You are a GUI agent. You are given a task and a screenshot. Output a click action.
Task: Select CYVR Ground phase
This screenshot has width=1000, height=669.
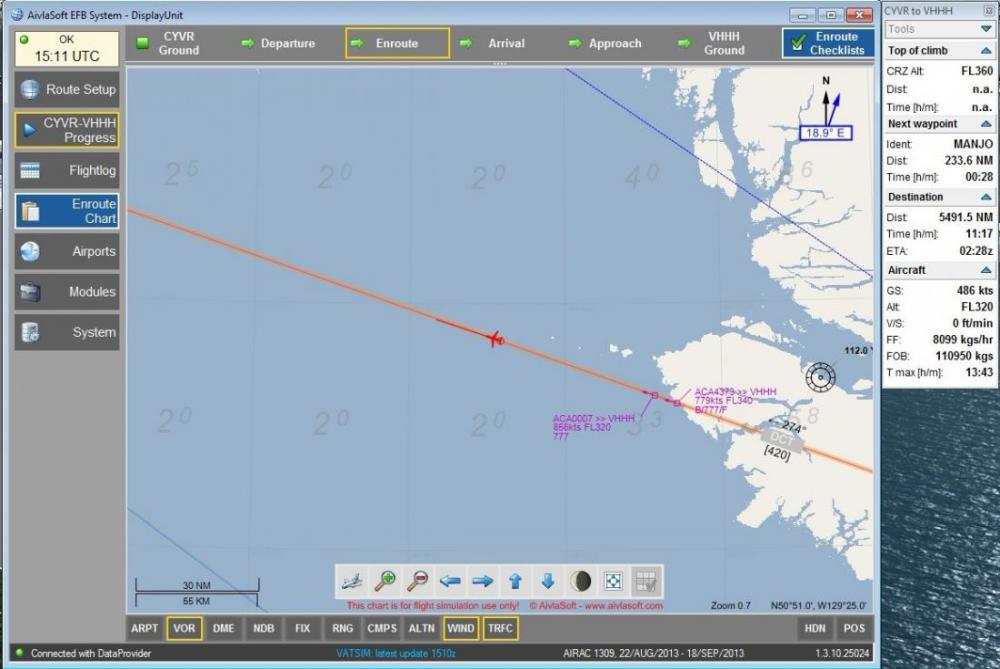tap(179, 43)
